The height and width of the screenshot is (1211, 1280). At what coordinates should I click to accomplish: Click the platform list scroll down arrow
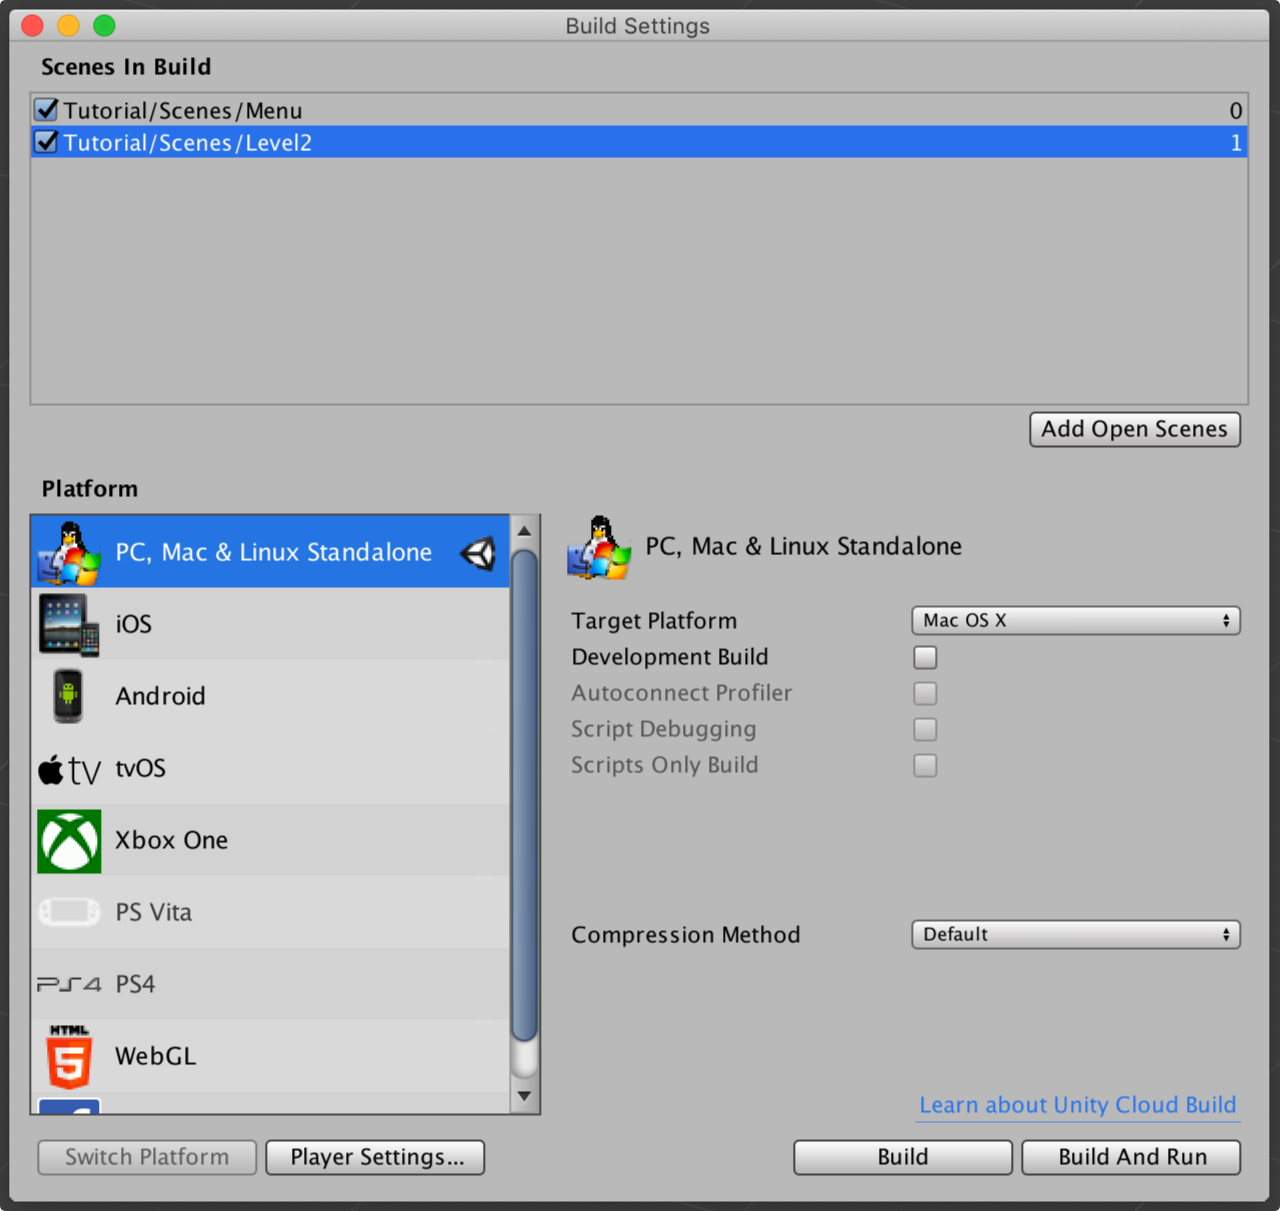(524, 1096)
